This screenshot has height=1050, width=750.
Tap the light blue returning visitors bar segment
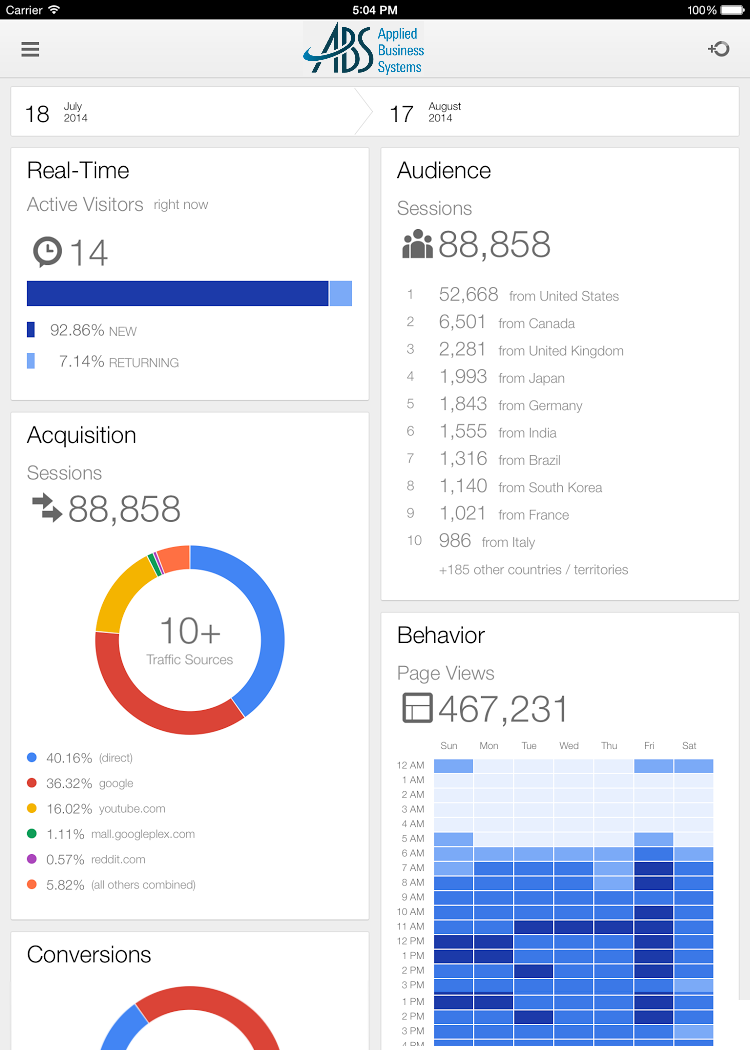pos(341,293)
